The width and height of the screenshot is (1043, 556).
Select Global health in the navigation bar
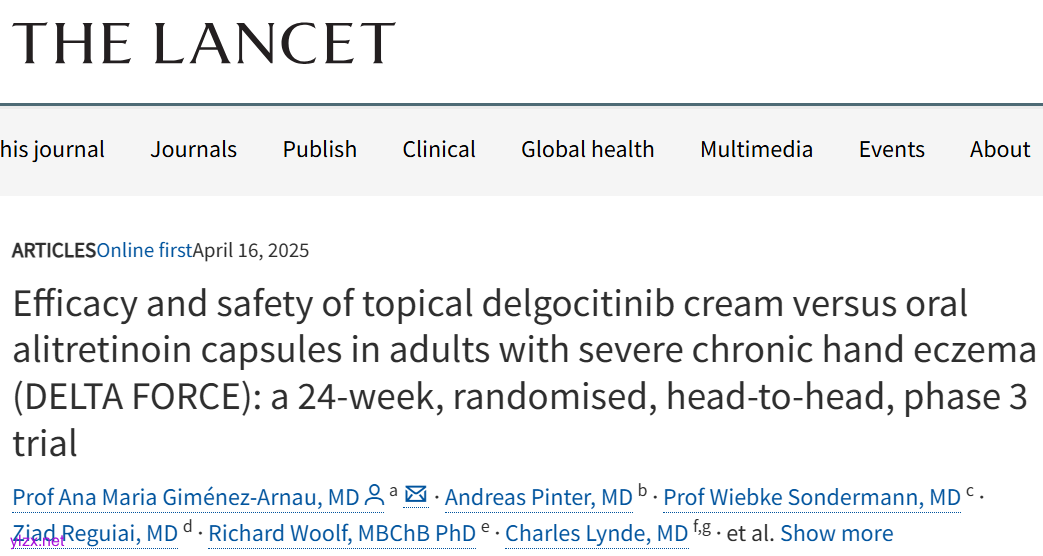point(588,150)
